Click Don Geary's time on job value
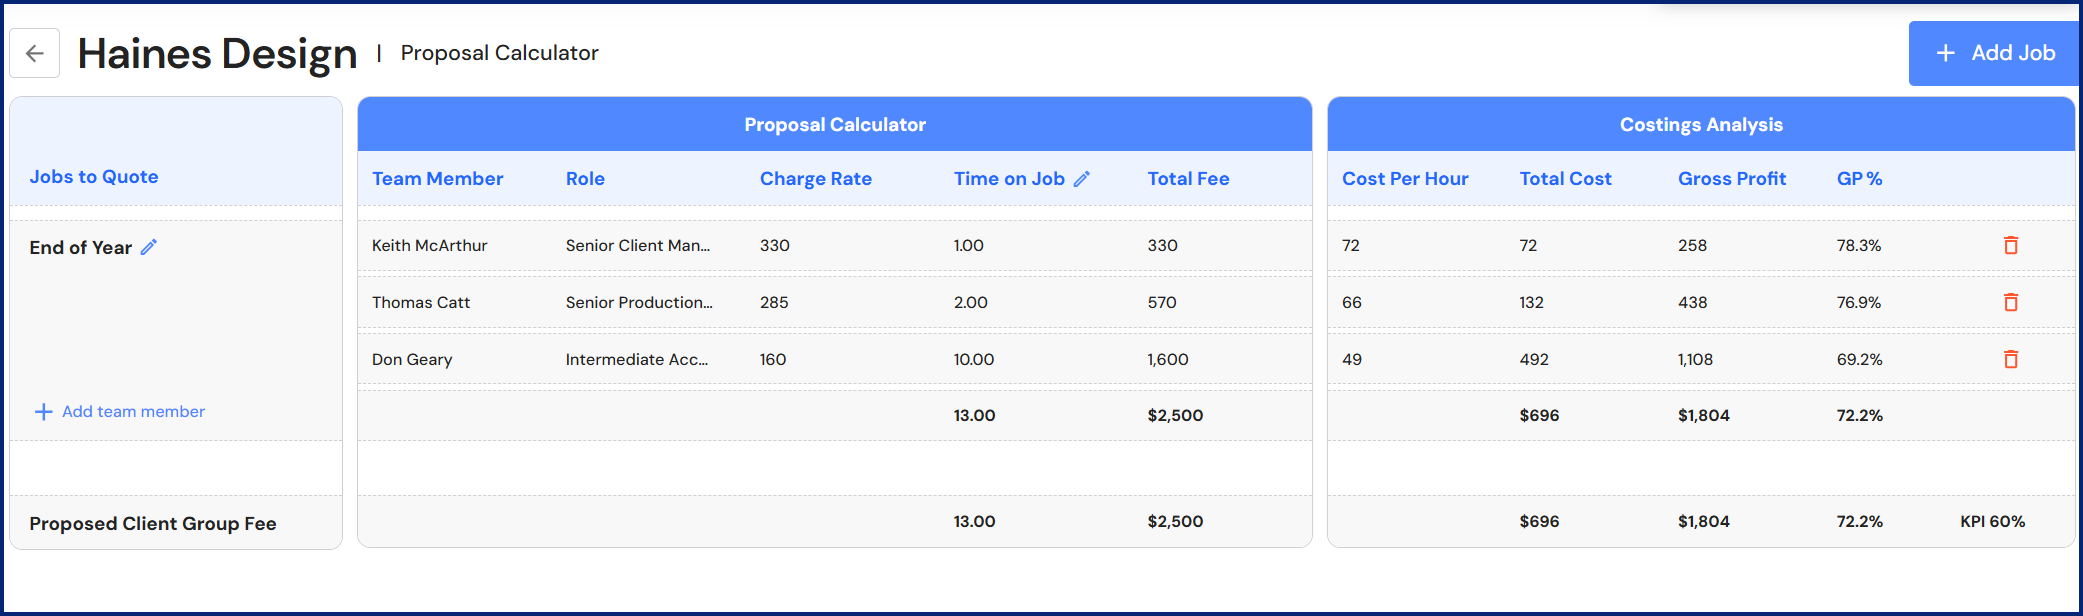2083x616 pixels. [973, 360]
